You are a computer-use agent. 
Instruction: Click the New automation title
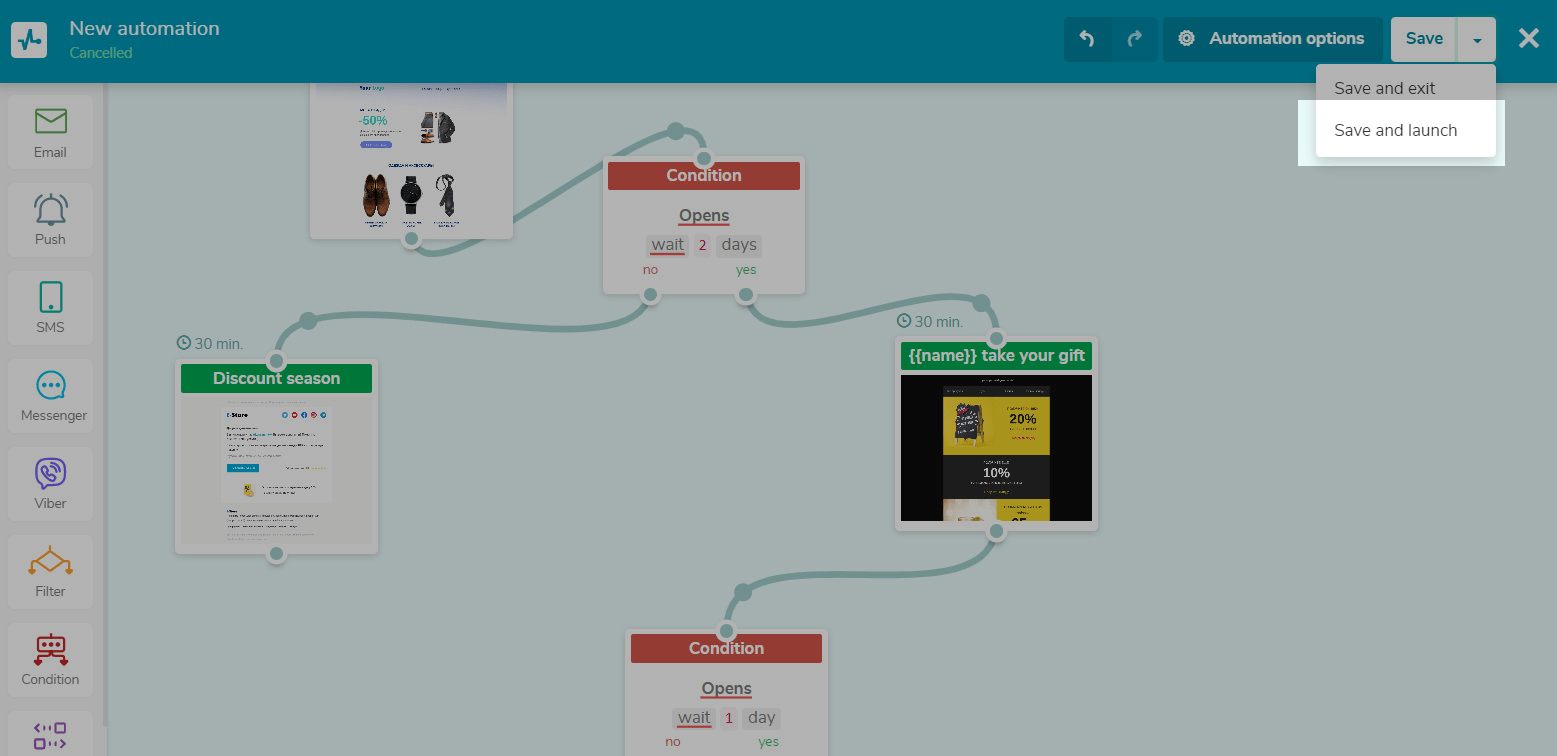point(144,28)
